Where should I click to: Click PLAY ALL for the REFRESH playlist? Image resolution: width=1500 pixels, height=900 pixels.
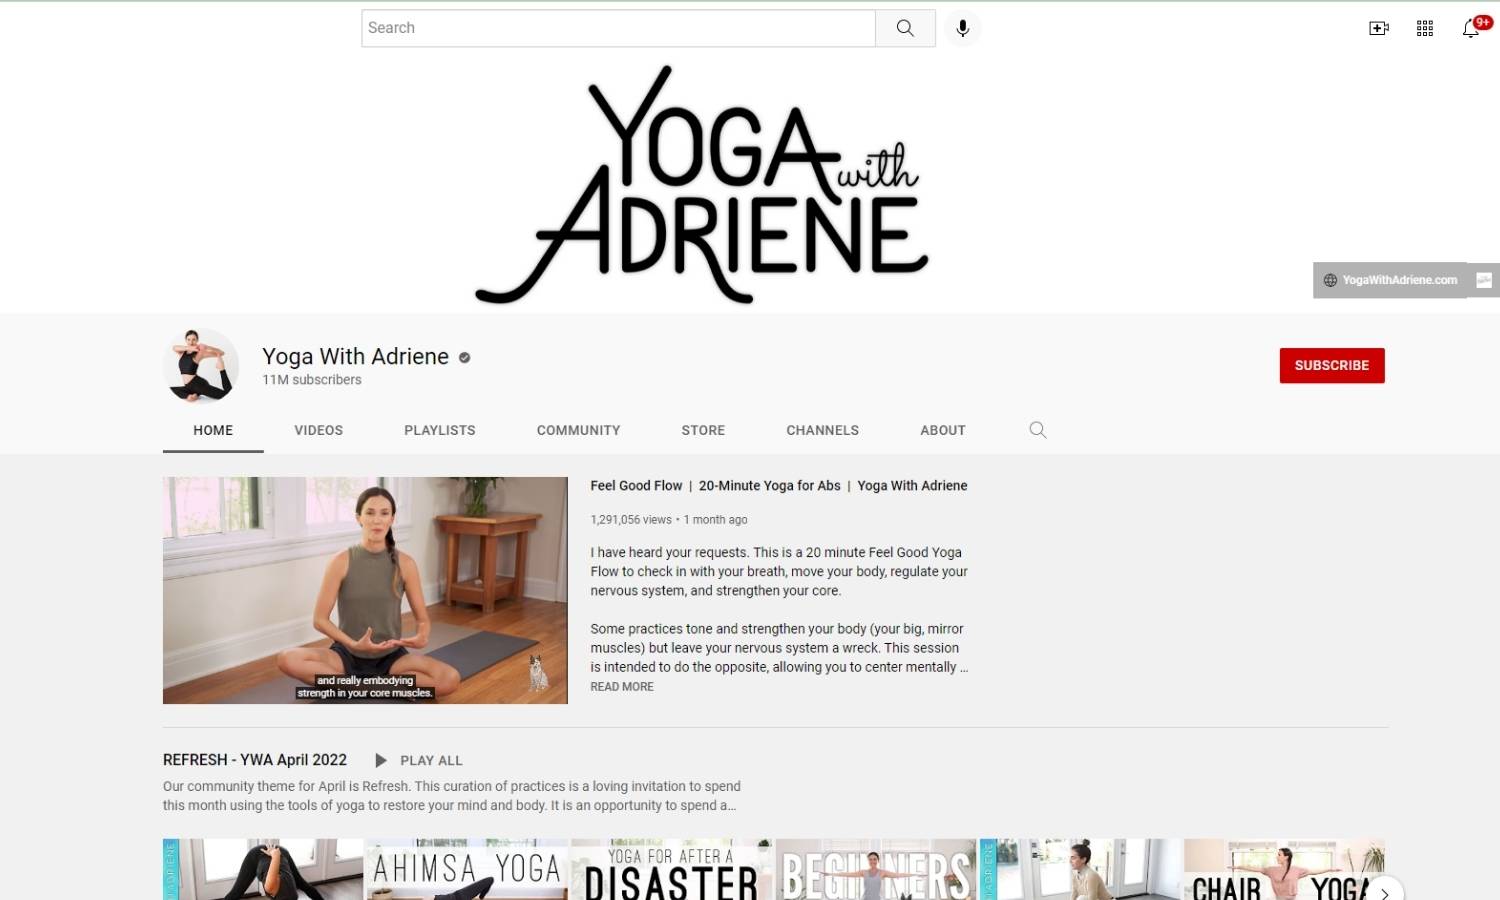tap(431, 761)
